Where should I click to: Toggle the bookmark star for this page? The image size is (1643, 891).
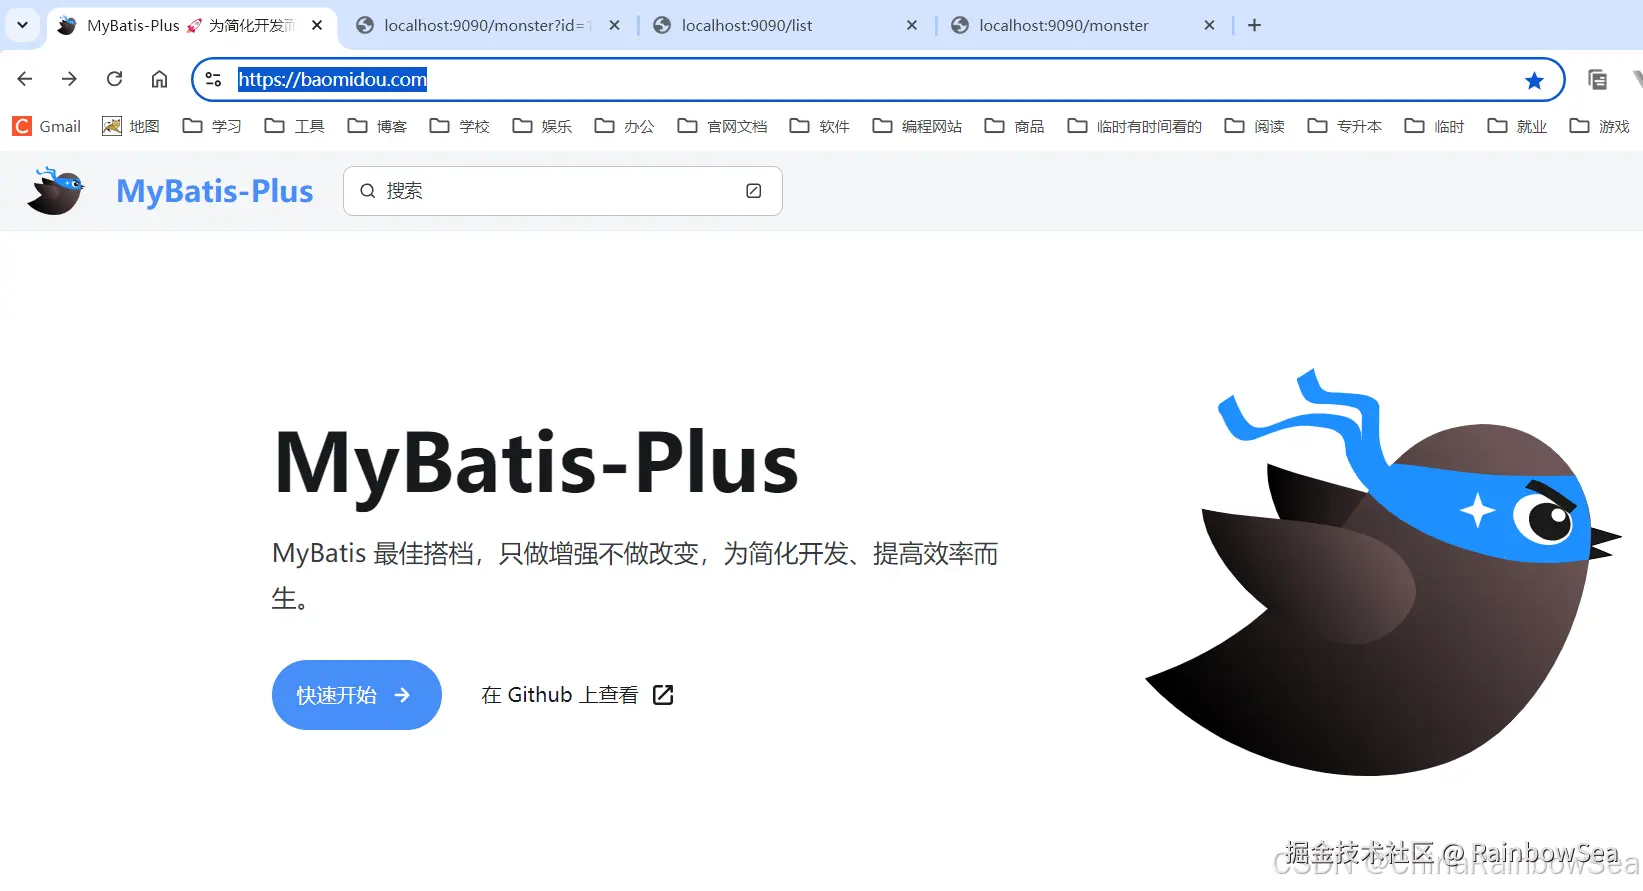coord(1534,80)
